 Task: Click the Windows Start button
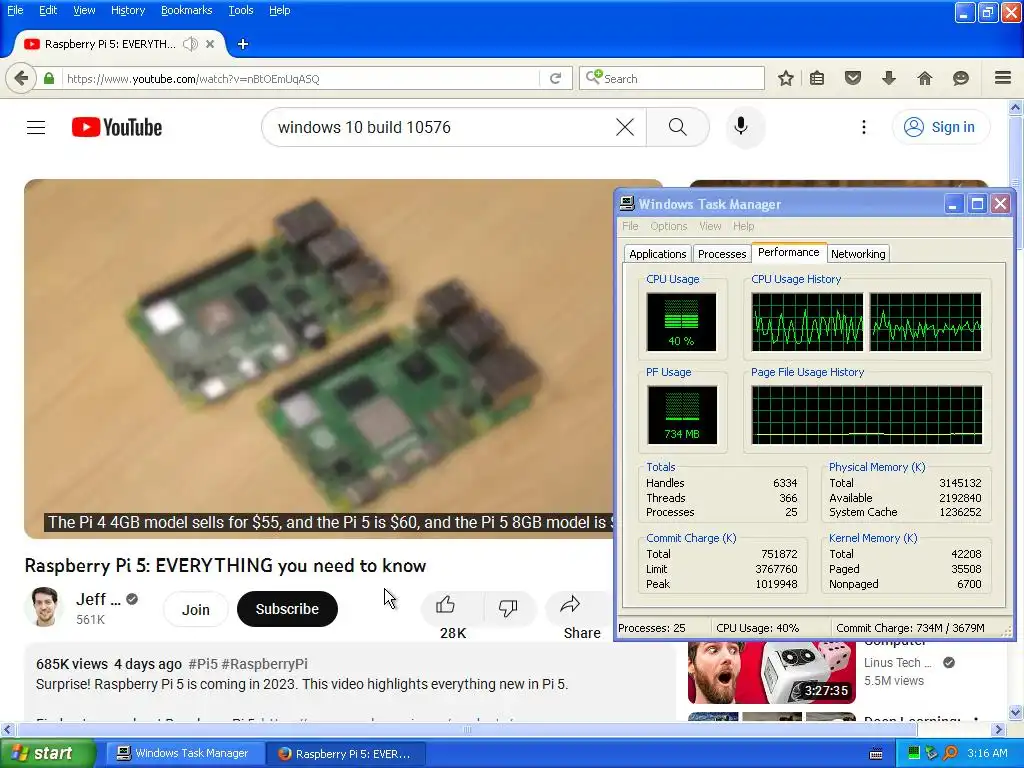47,753
